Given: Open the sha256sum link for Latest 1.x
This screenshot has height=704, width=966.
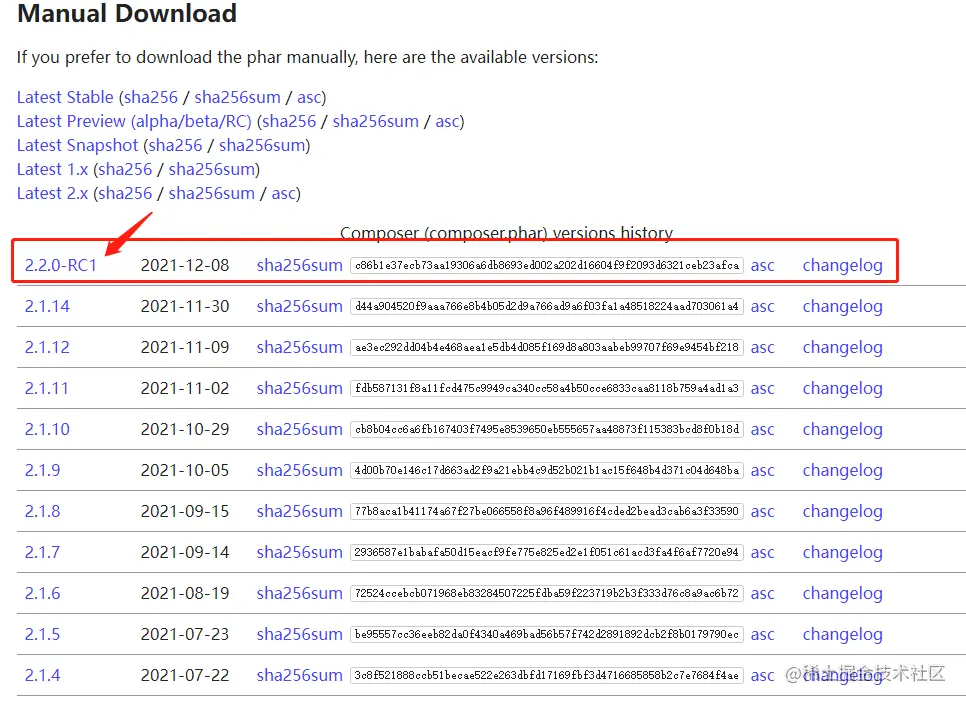Looking at the screenshot, I should (x=212, y=169).
